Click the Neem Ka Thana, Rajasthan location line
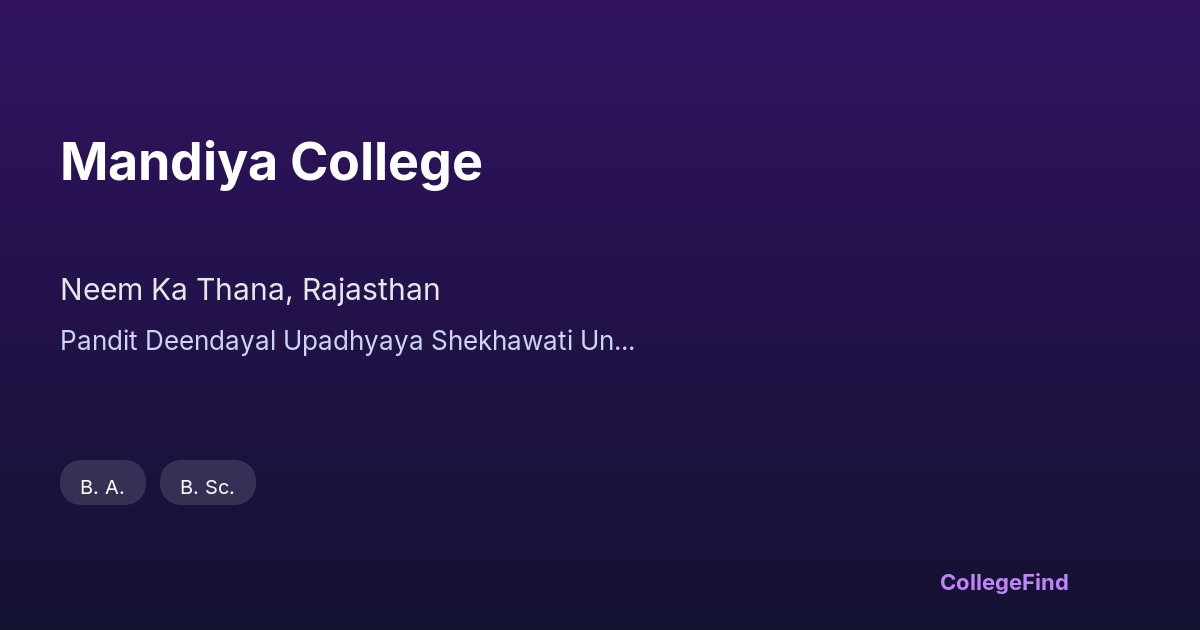Screen dimensions: 1200x630 (250, 290)
